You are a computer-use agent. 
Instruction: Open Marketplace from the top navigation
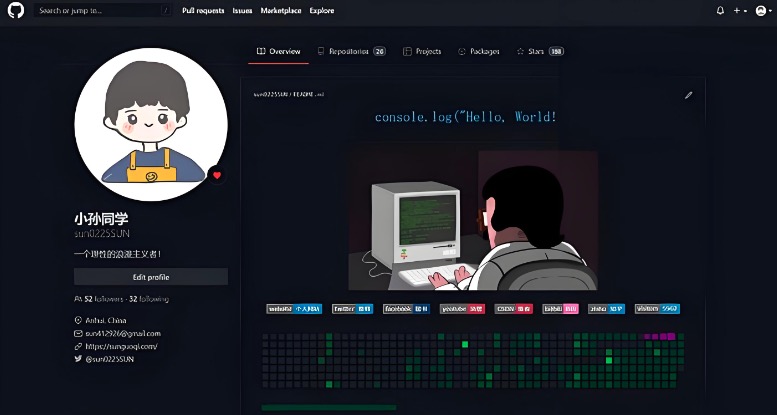point(280,10)
